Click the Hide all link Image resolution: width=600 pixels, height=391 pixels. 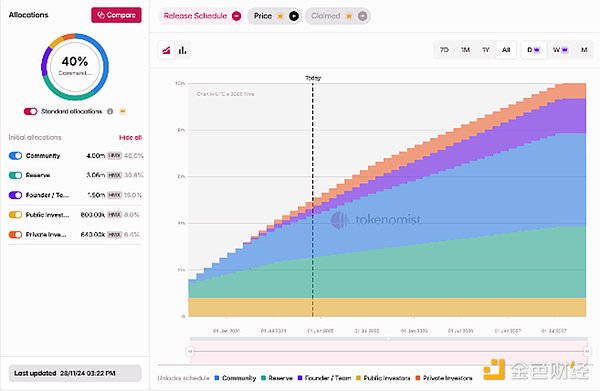pos(130,137)
